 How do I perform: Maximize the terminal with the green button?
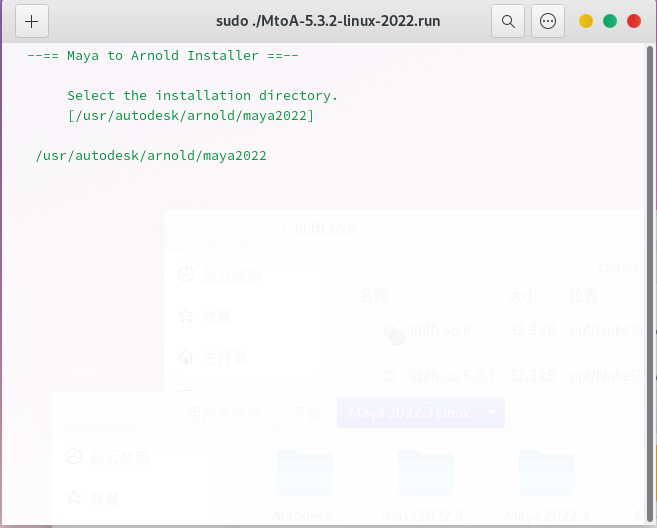610,21
